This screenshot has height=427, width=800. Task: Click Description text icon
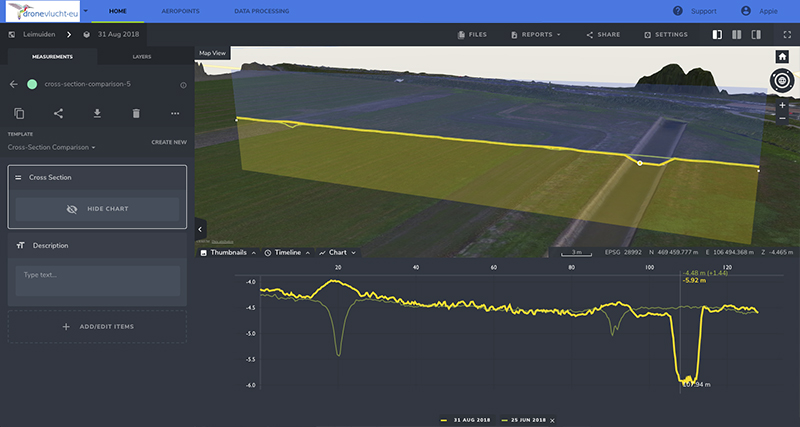(20, 245)
